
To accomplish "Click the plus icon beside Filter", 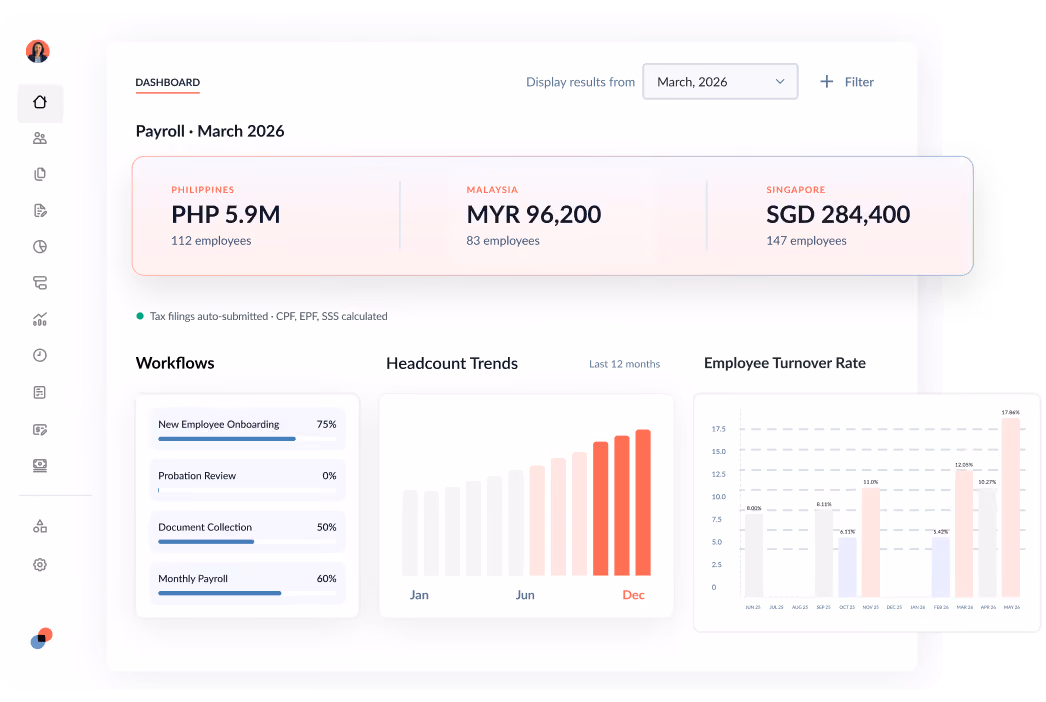I will (827, 81).
